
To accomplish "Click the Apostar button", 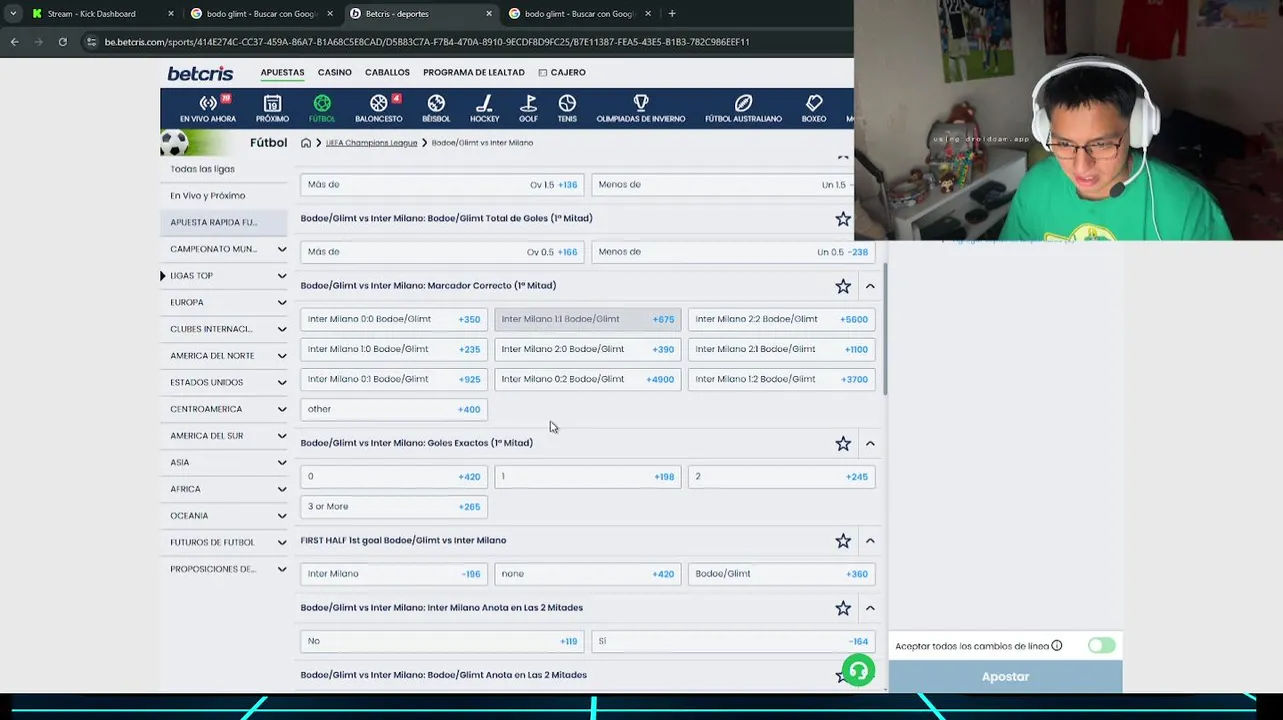I will [x=1005, y=677].
